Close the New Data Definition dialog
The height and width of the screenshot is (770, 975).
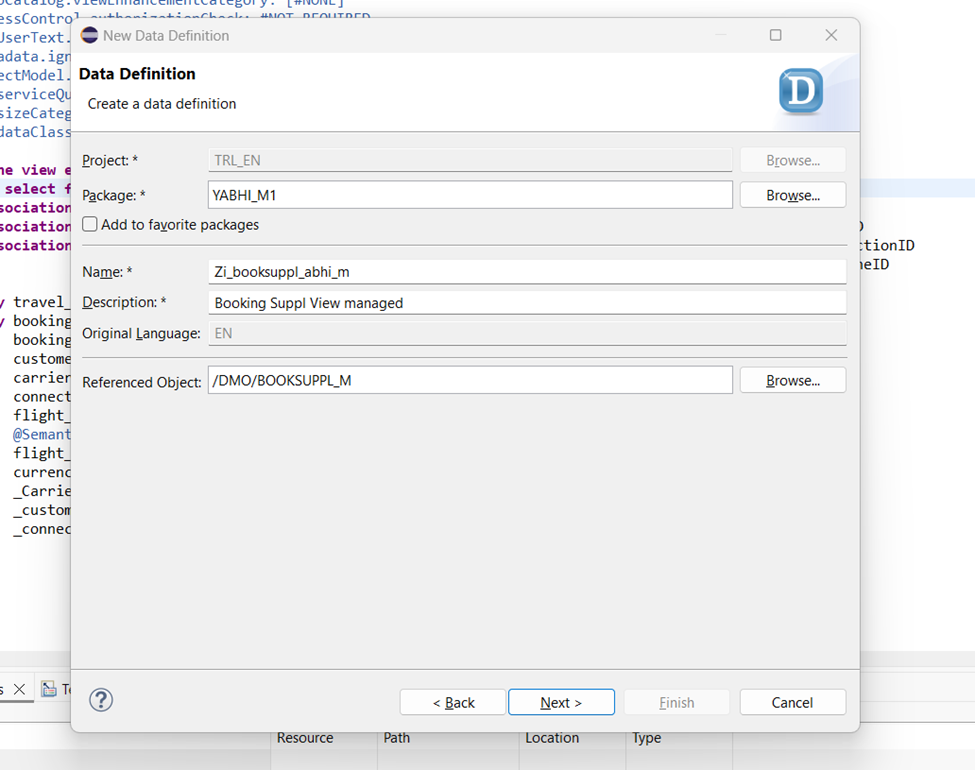[x=831, y=35]
